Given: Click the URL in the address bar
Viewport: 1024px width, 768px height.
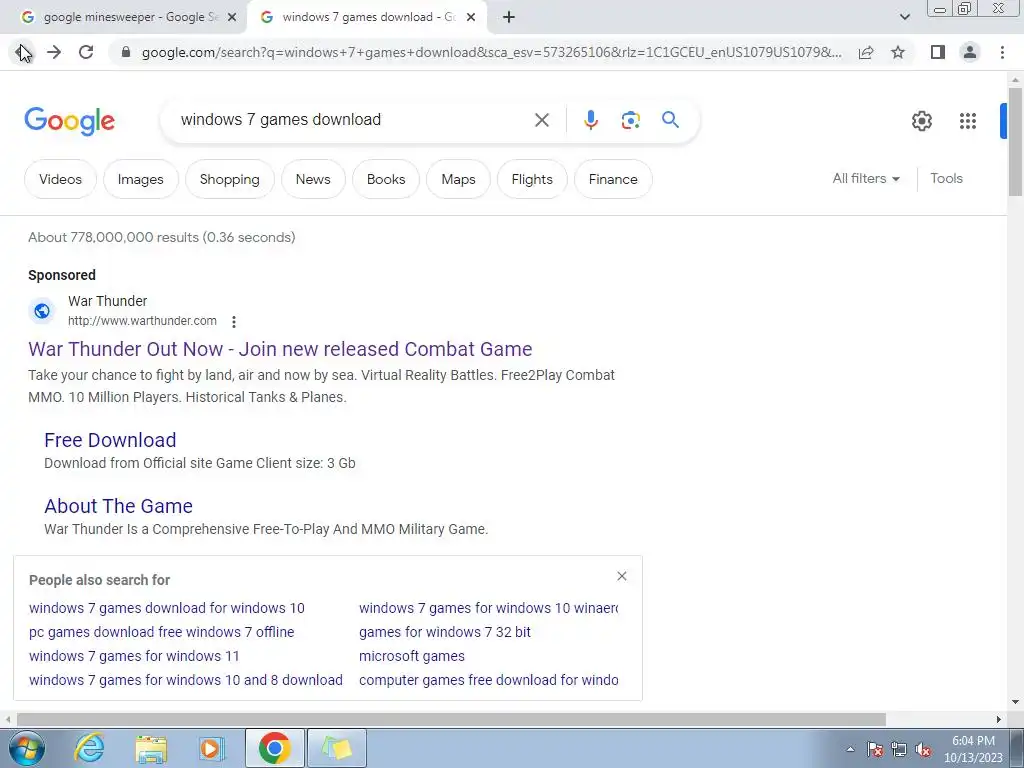Looking at the screenshot, I should pyautogui.click(x=491, y=52).
